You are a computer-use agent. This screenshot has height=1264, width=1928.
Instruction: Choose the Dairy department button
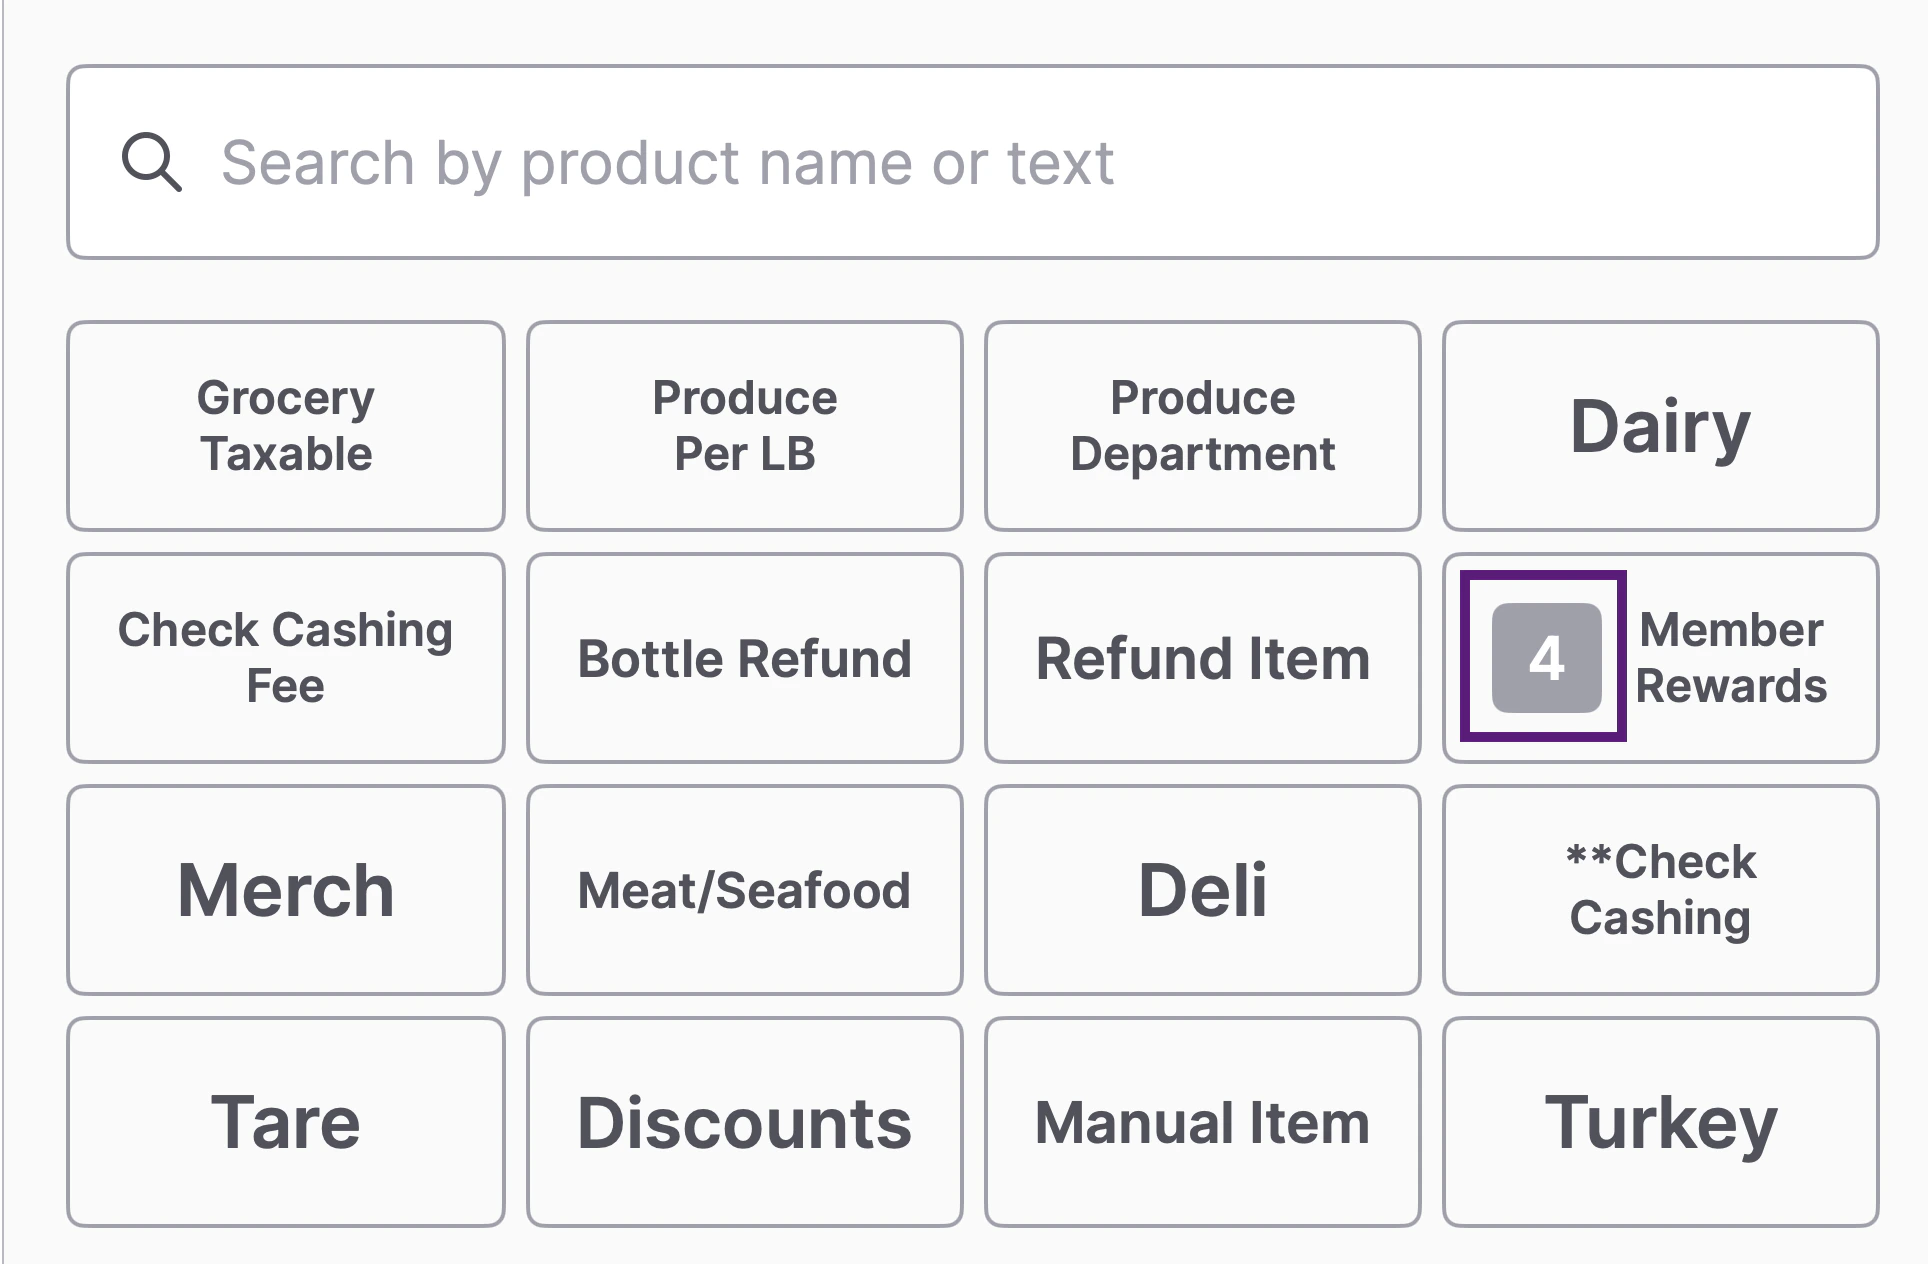[1660, 426]
